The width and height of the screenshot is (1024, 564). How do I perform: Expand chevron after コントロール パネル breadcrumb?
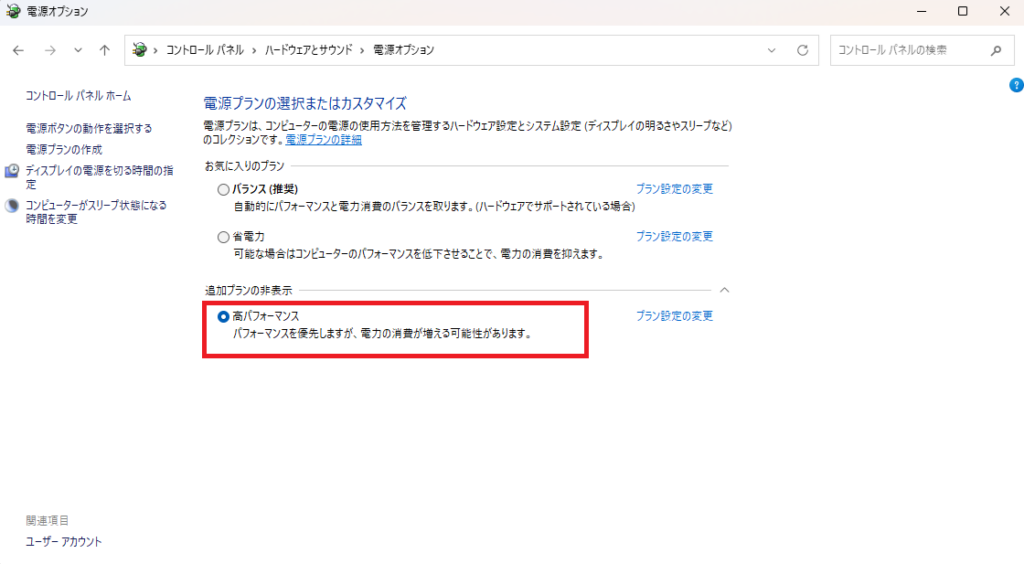point(254,50)
